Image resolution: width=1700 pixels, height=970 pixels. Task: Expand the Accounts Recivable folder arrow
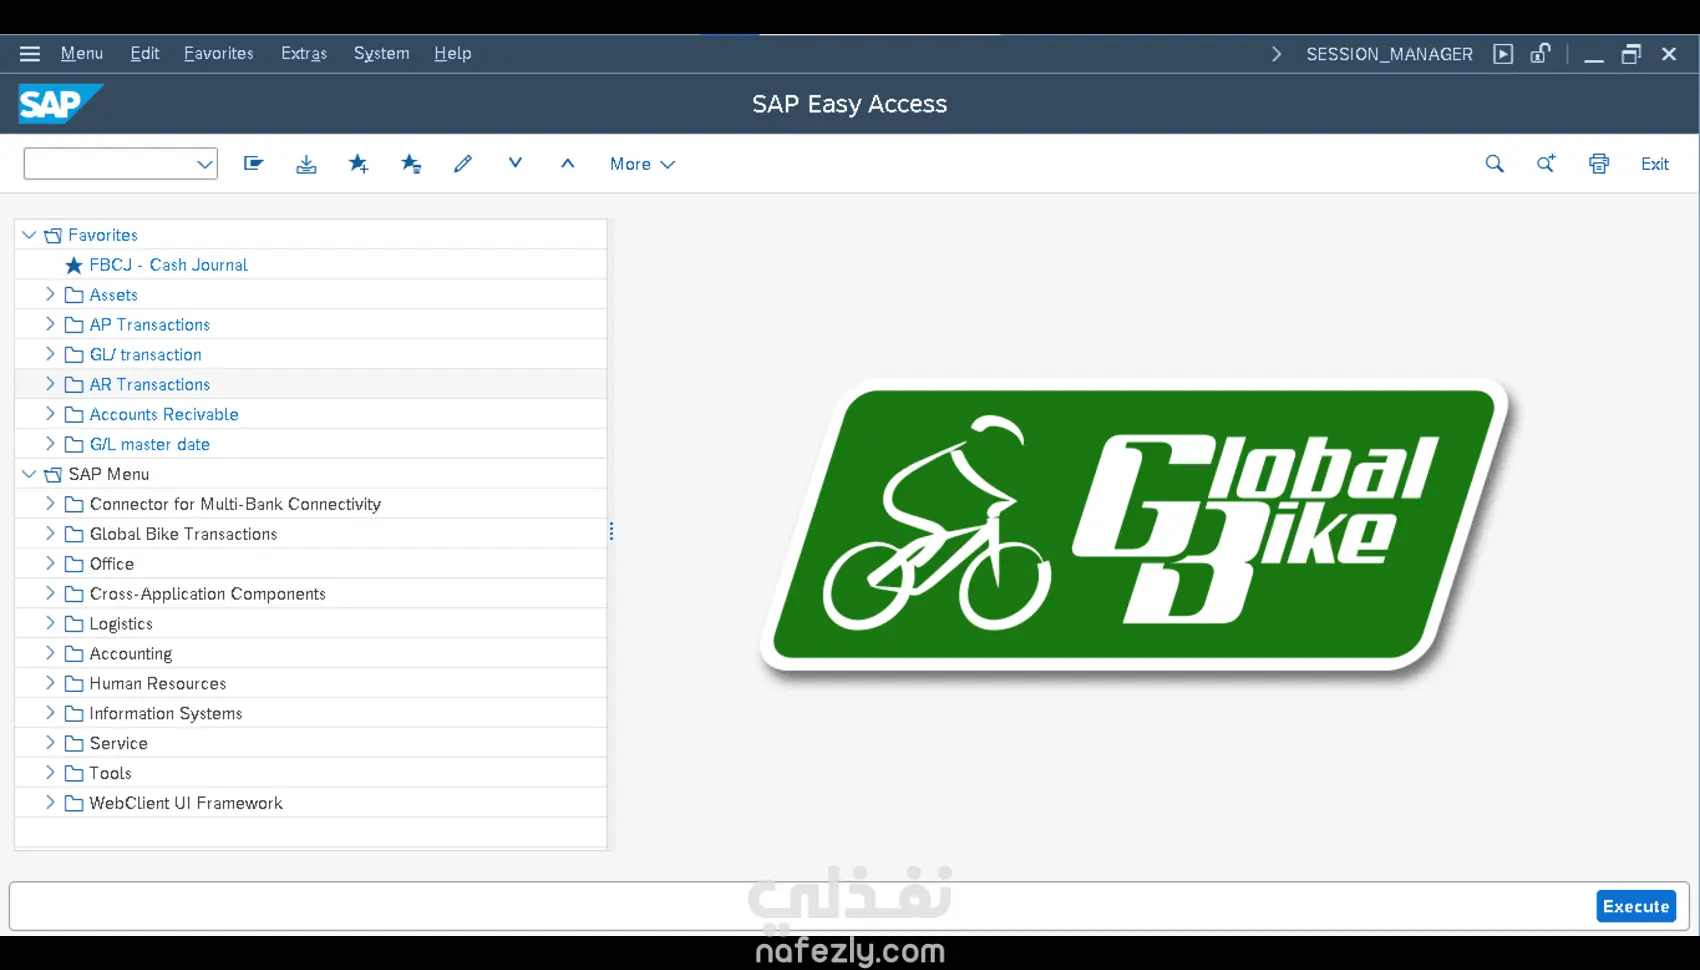tap(50, 414)
